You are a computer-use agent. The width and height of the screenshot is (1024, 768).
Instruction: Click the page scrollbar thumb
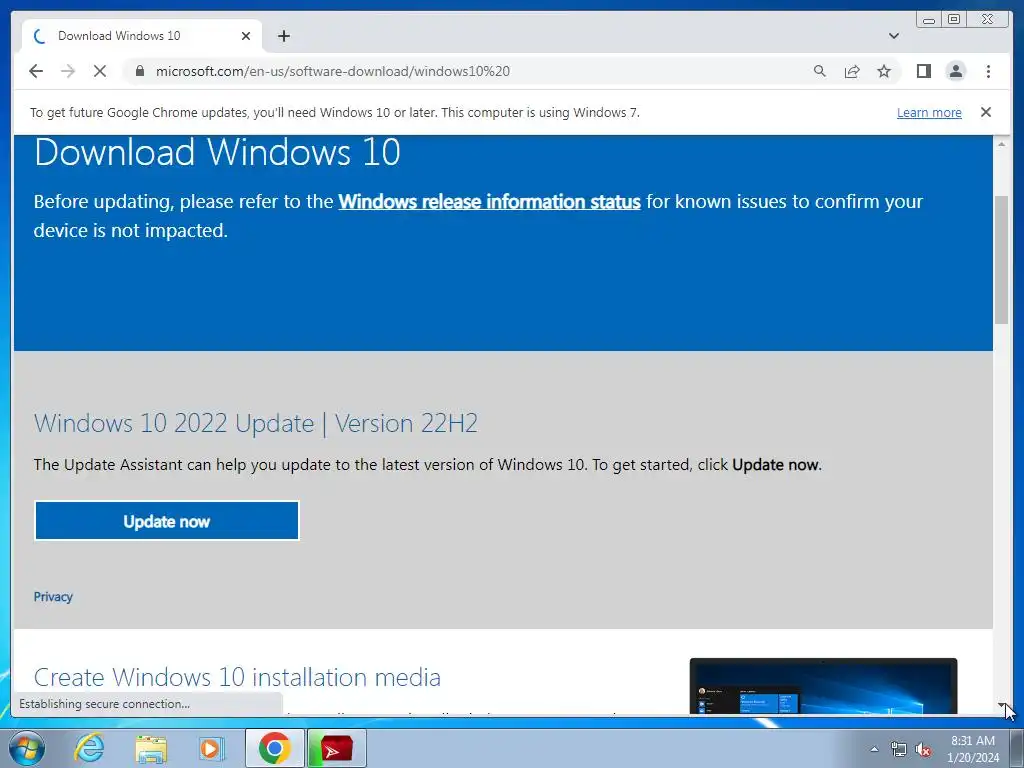[1001, 259]
